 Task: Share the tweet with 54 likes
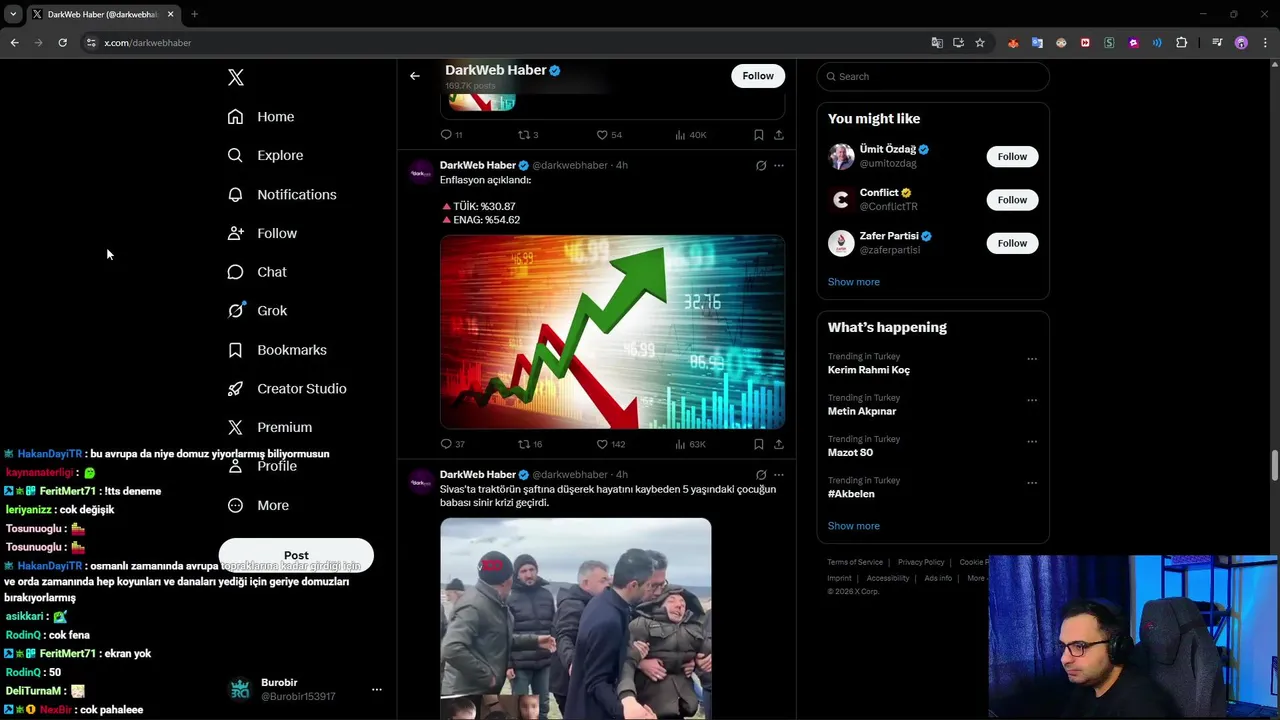[x=779, y=135]
